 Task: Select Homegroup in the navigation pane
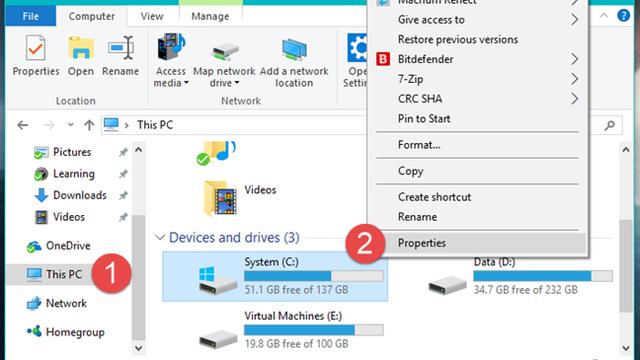75,332
